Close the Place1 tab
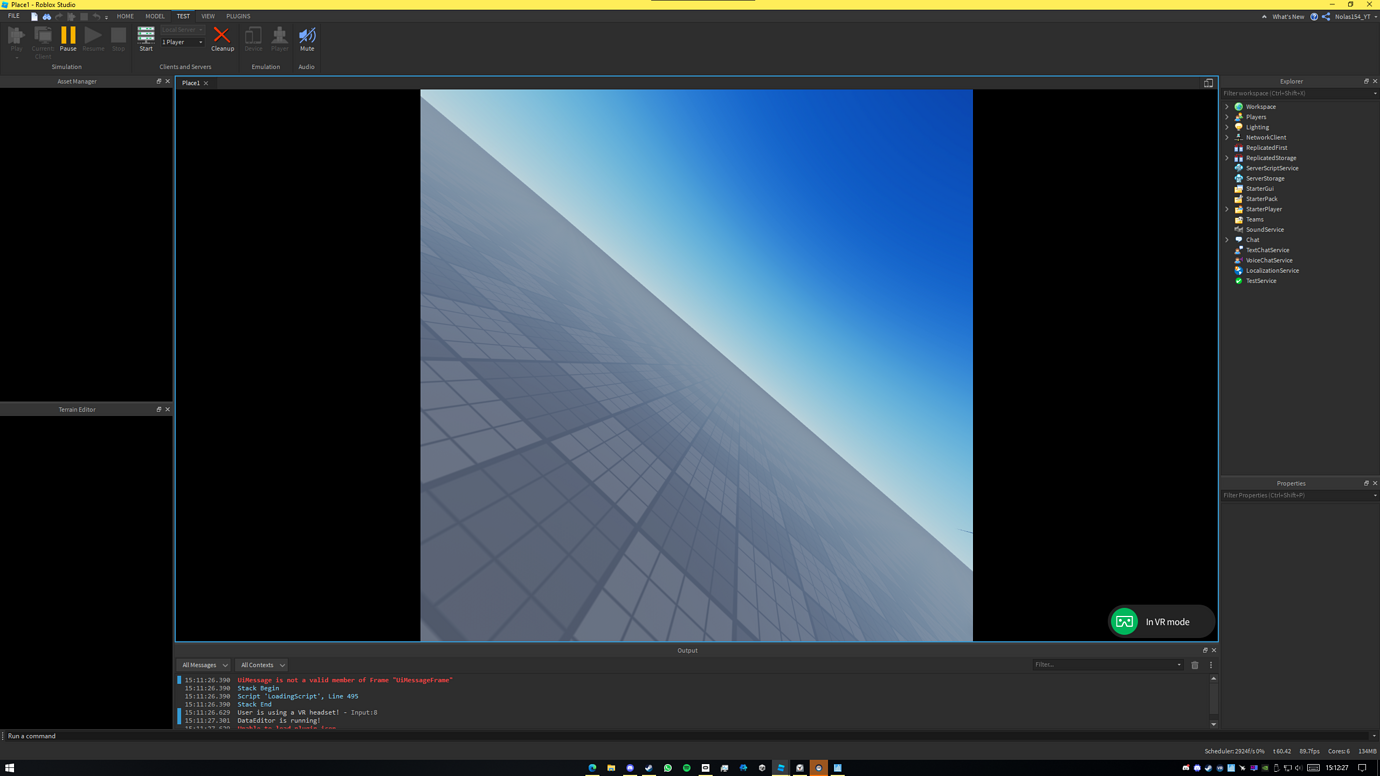Screen dimensions: 1380x776 tap(206, 83)
